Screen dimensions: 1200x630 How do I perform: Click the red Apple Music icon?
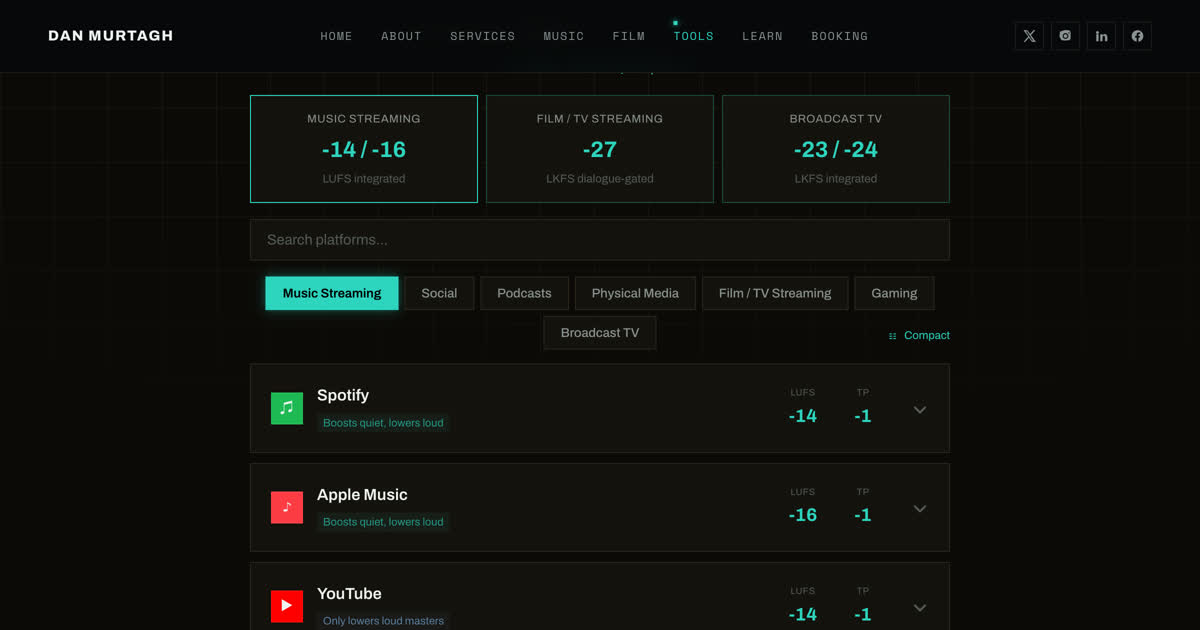pyautogui.click(x=287, y=507)
